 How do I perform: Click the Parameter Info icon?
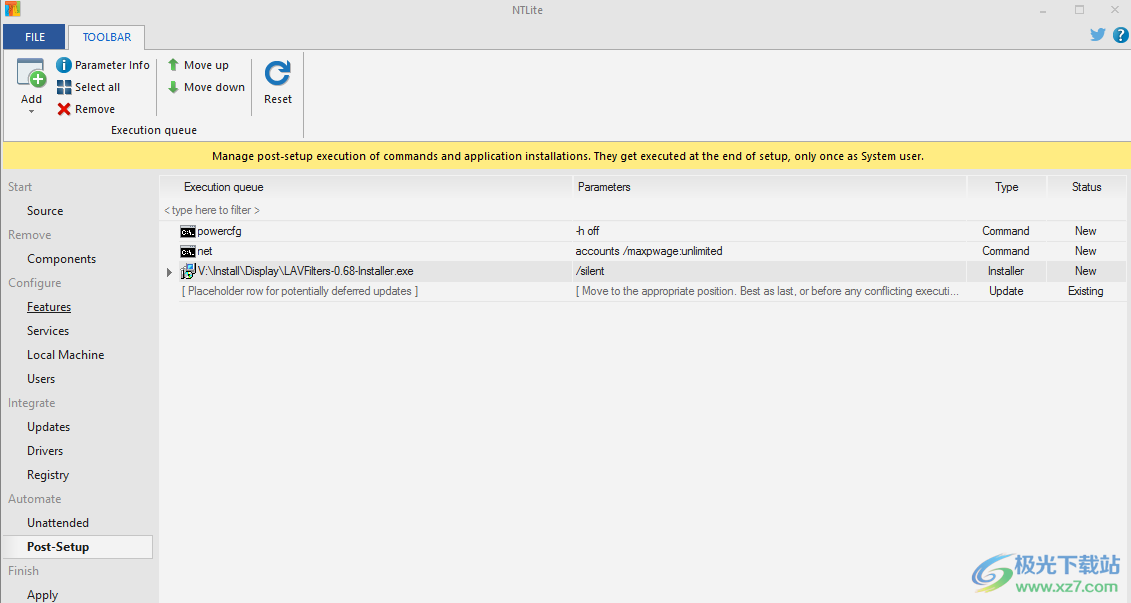64,65
